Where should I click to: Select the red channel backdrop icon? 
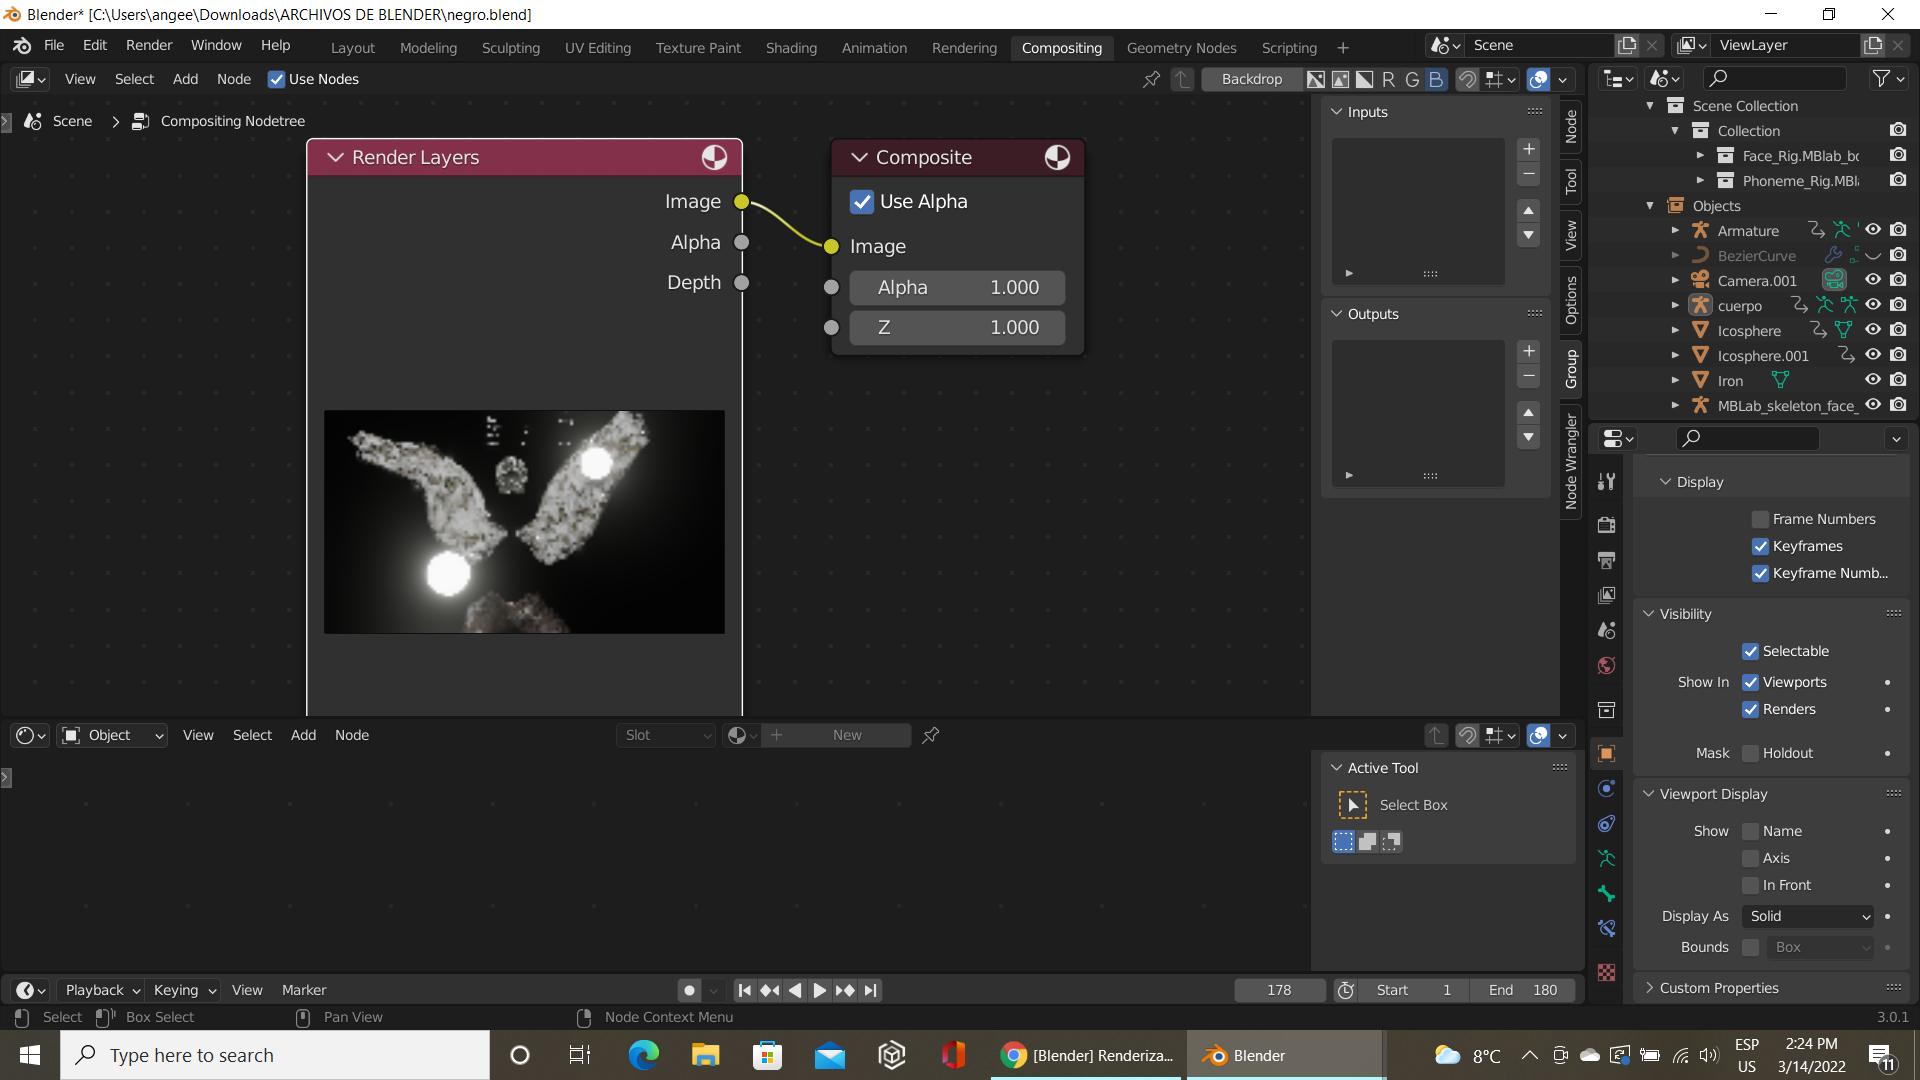(1388, 79)
